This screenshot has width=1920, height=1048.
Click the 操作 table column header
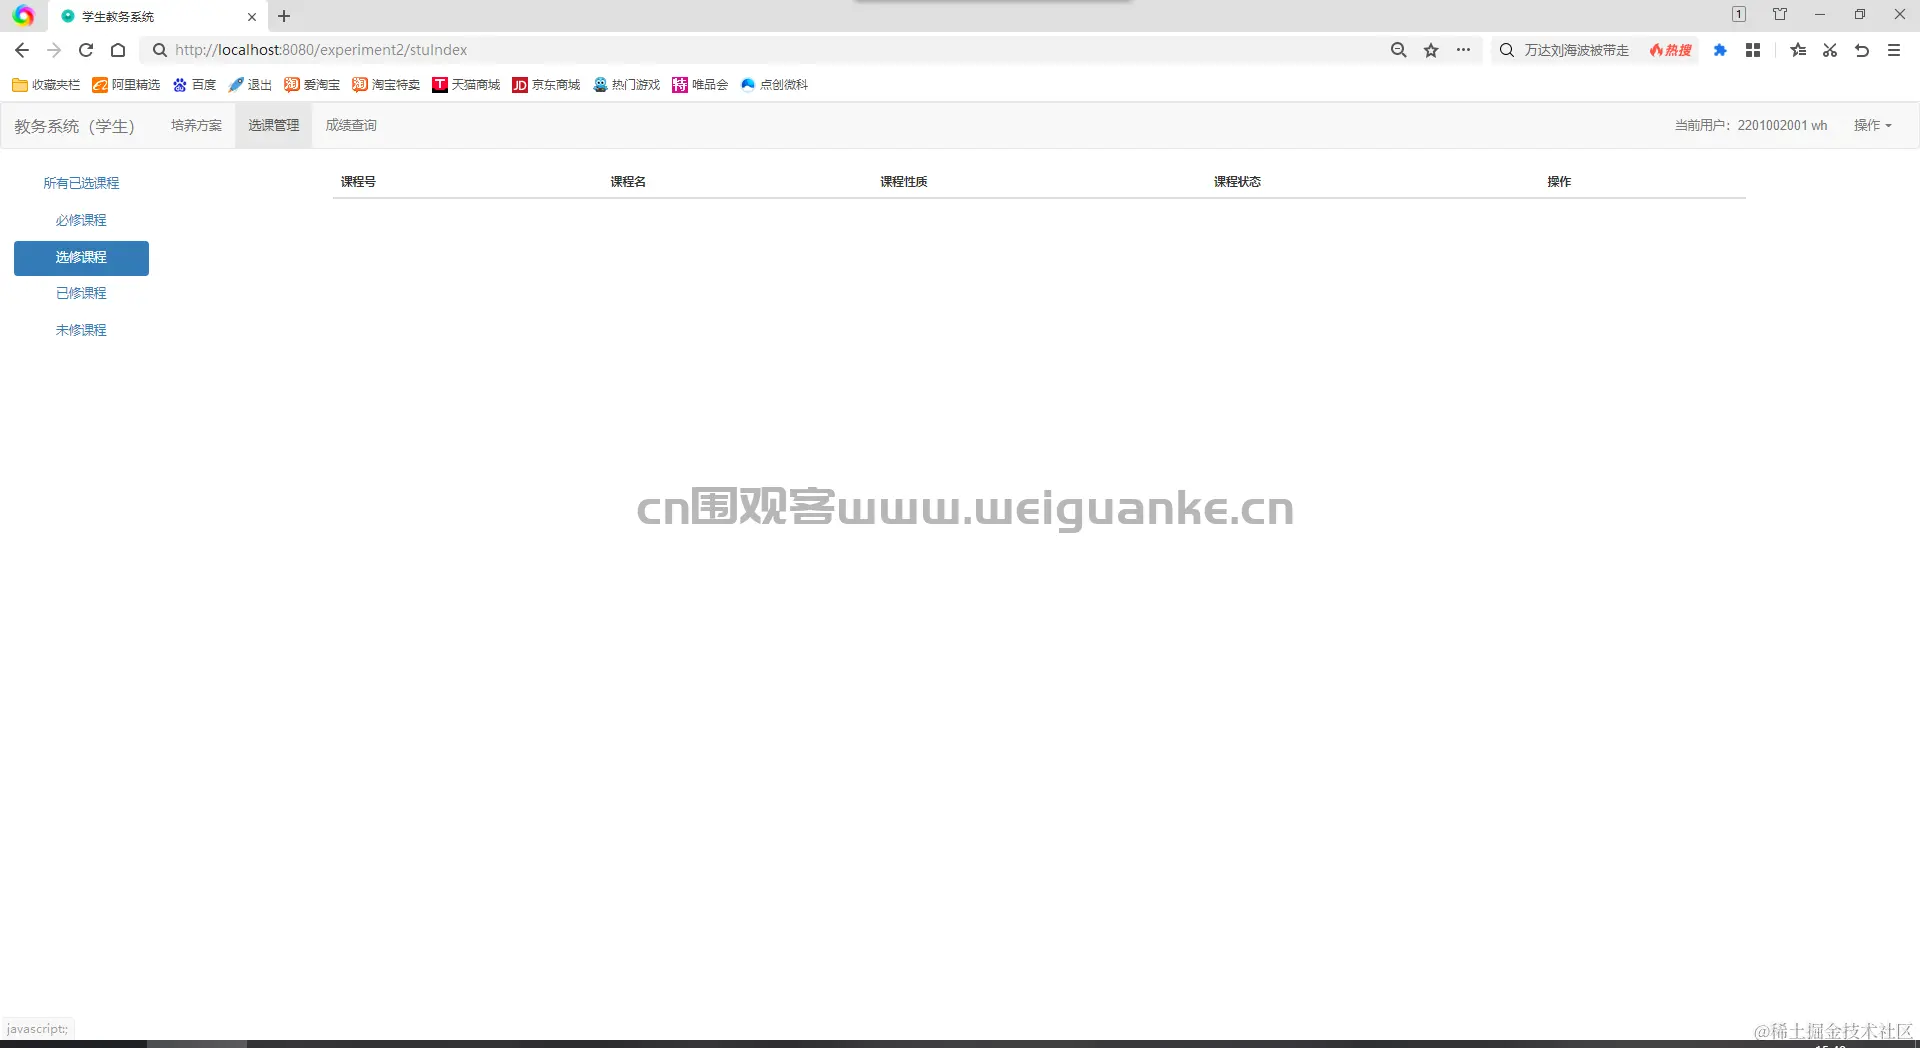click(x=1559, y=181)
